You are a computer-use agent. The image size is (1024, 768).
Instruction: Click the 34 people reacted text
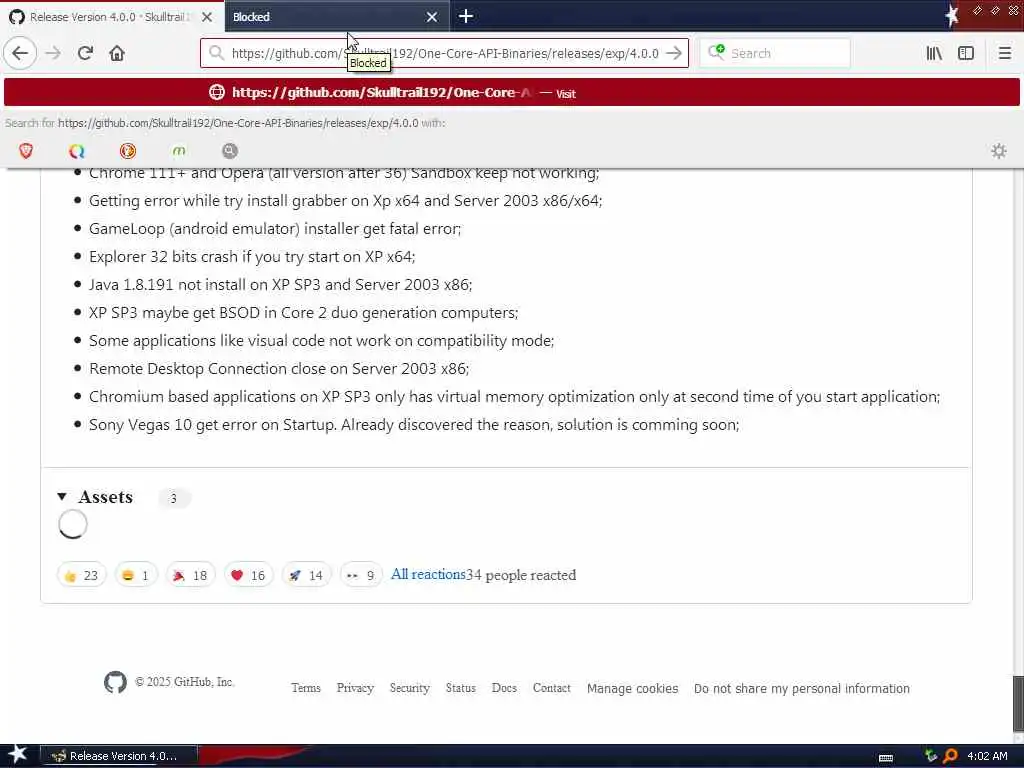521,575
